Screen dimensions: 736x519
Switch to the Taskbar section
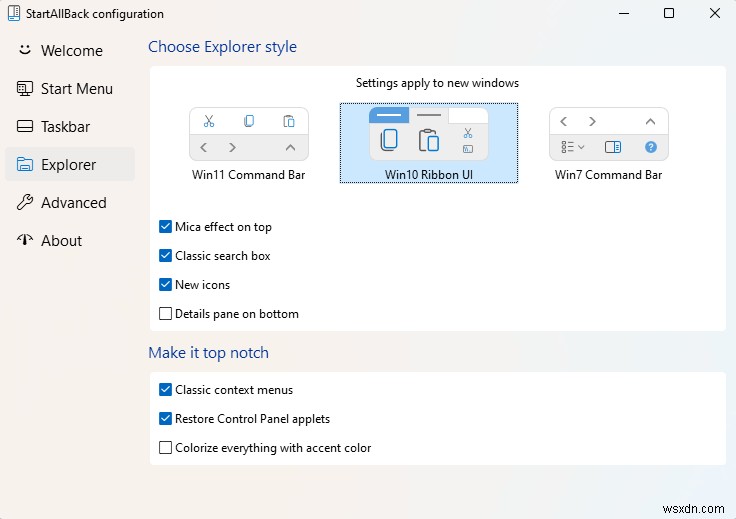coord(69,127)
